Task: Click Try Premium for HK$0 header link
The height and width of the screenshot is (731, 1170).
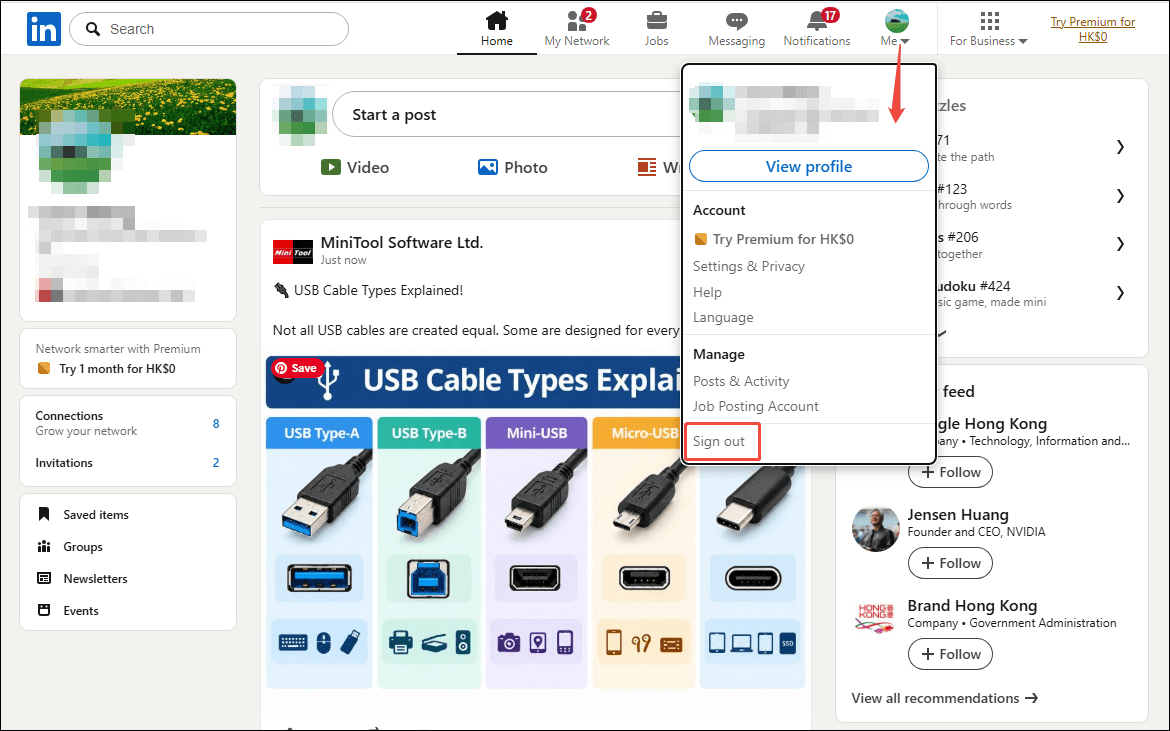Action: 1092,29
